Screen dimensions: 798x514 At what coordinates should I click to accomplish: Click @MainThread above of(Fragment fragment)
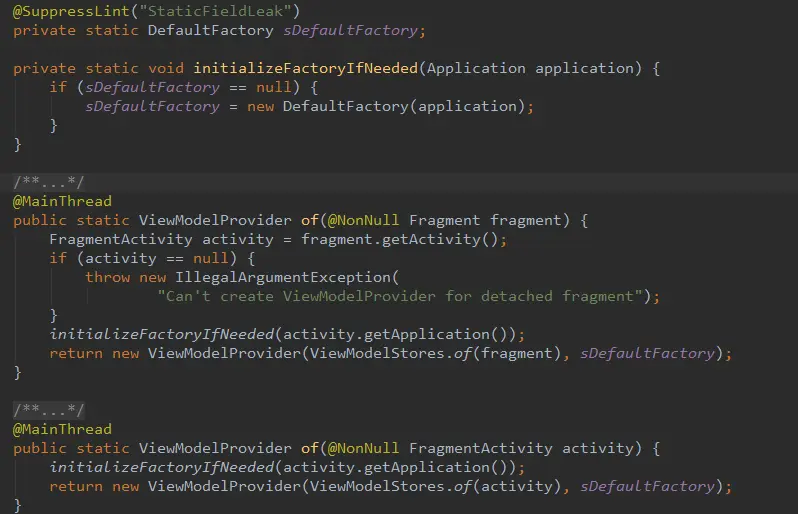tap(62, 202)
